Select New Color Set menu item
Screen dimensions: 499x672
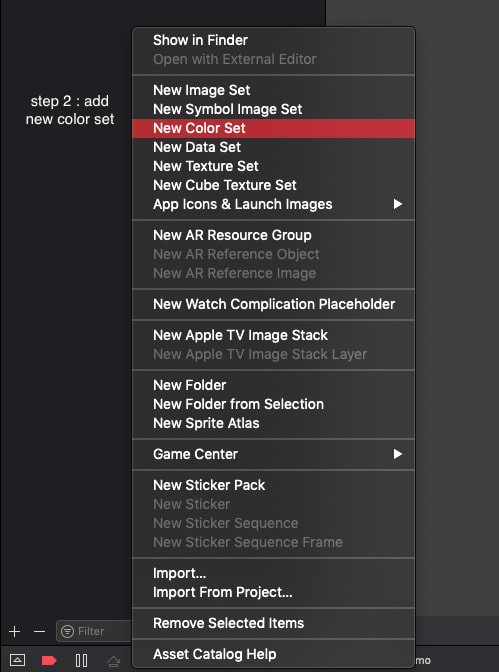274,128
